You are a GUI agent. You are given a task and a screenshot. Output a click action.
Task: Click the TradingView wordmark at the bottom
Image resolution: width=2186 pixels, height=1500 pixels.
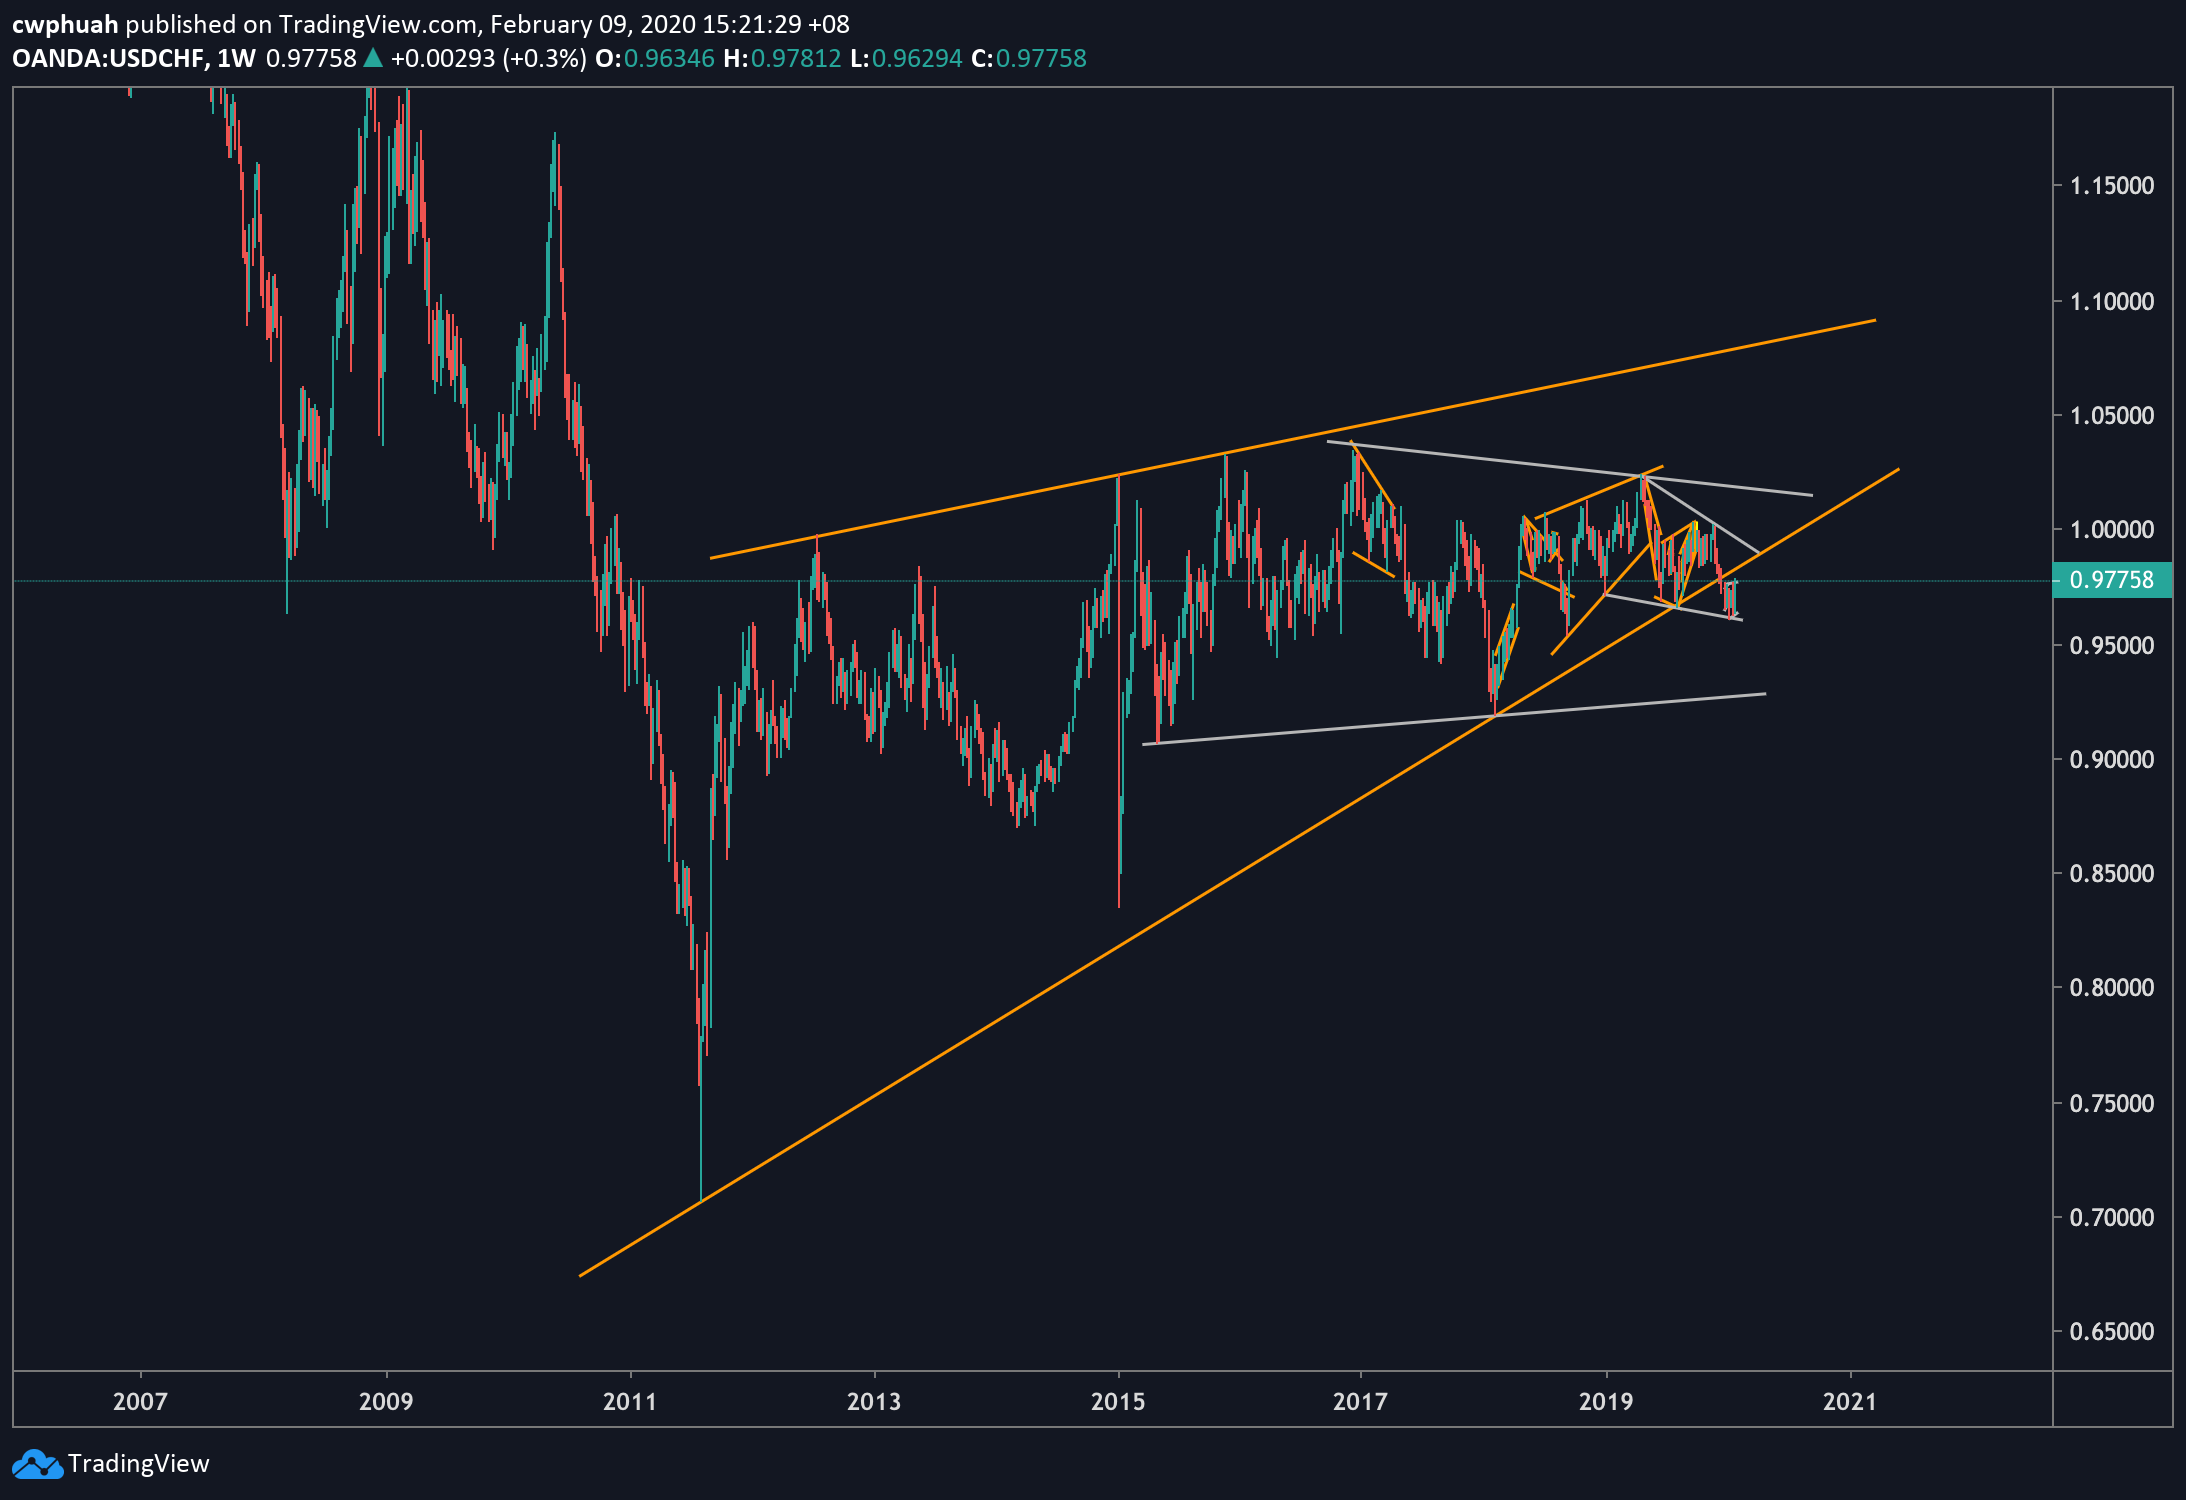139,1464
